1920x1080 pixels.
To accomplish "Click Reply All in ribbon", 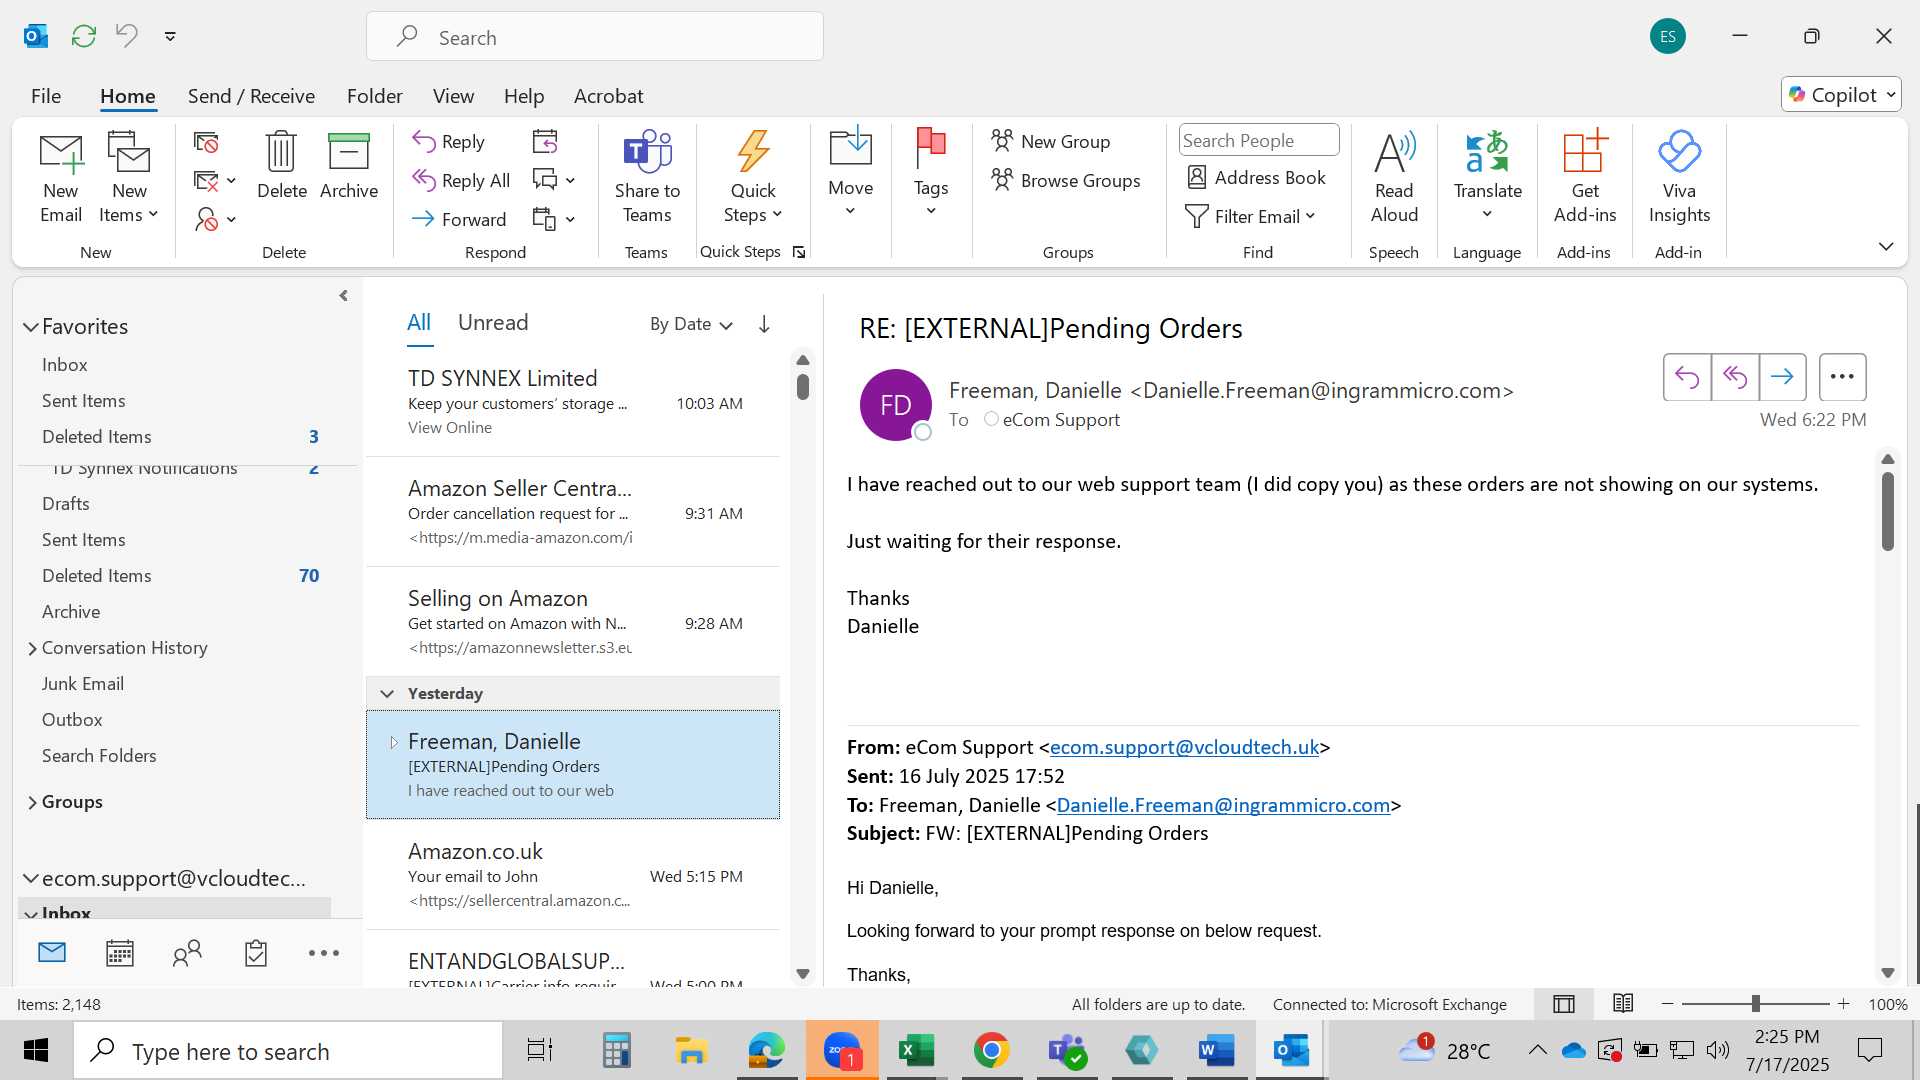I will click(461, 181).
